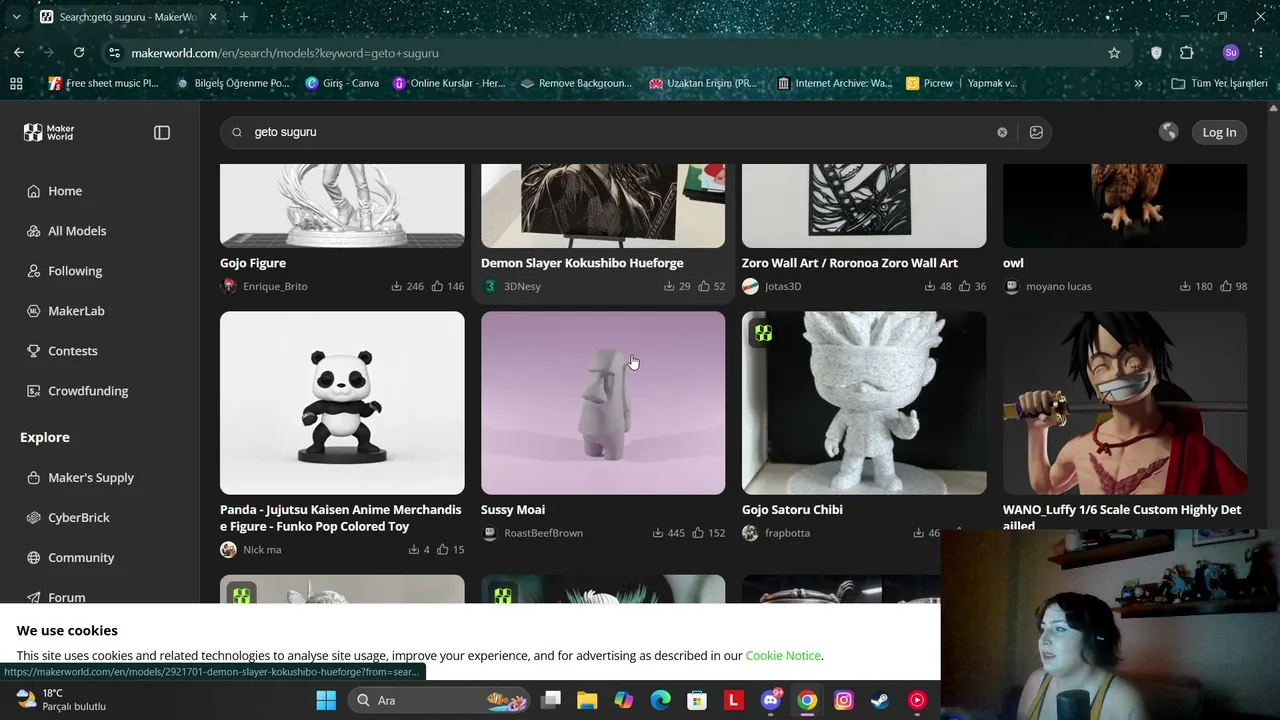
Task: Go back to the previous page
Action: click(19, 53)
